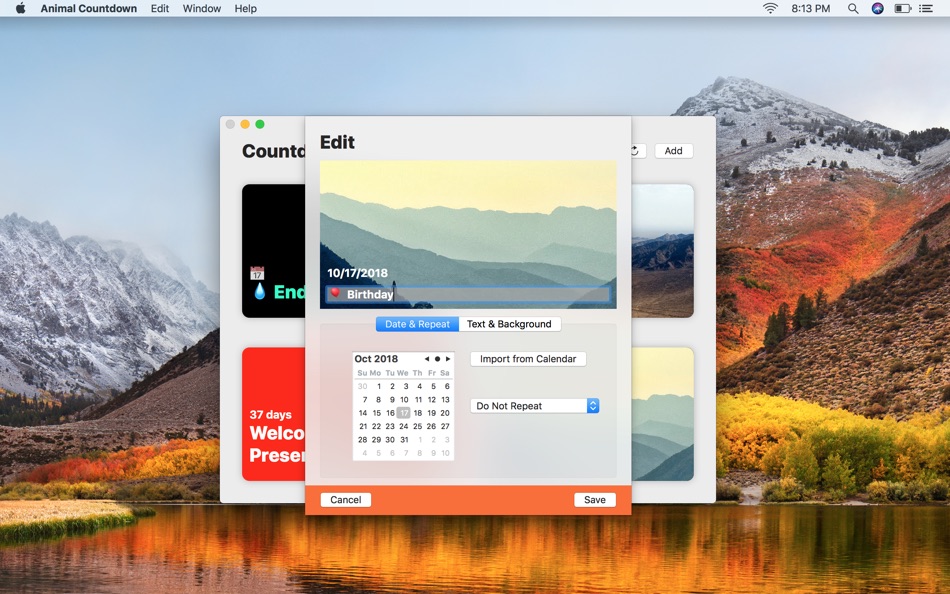Switch to Text & Background tab

click(509, 324)
